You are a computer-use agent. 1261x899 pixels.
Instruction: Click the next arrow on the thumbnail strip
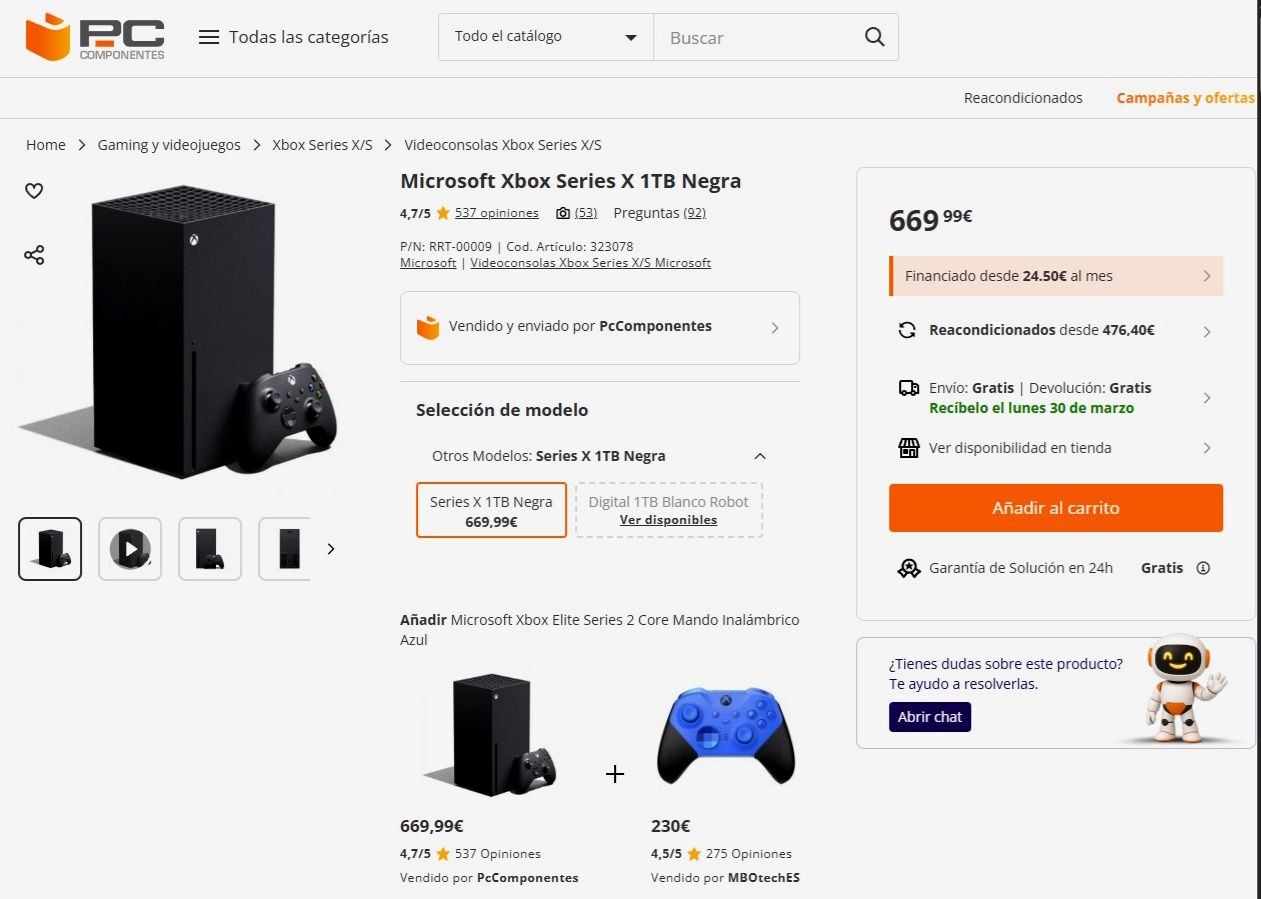tap(331, 548)
